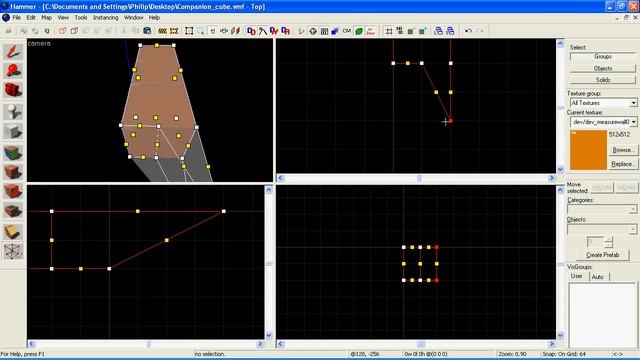Set selection mode to Groups
The image size is (640, 360).
602,56
